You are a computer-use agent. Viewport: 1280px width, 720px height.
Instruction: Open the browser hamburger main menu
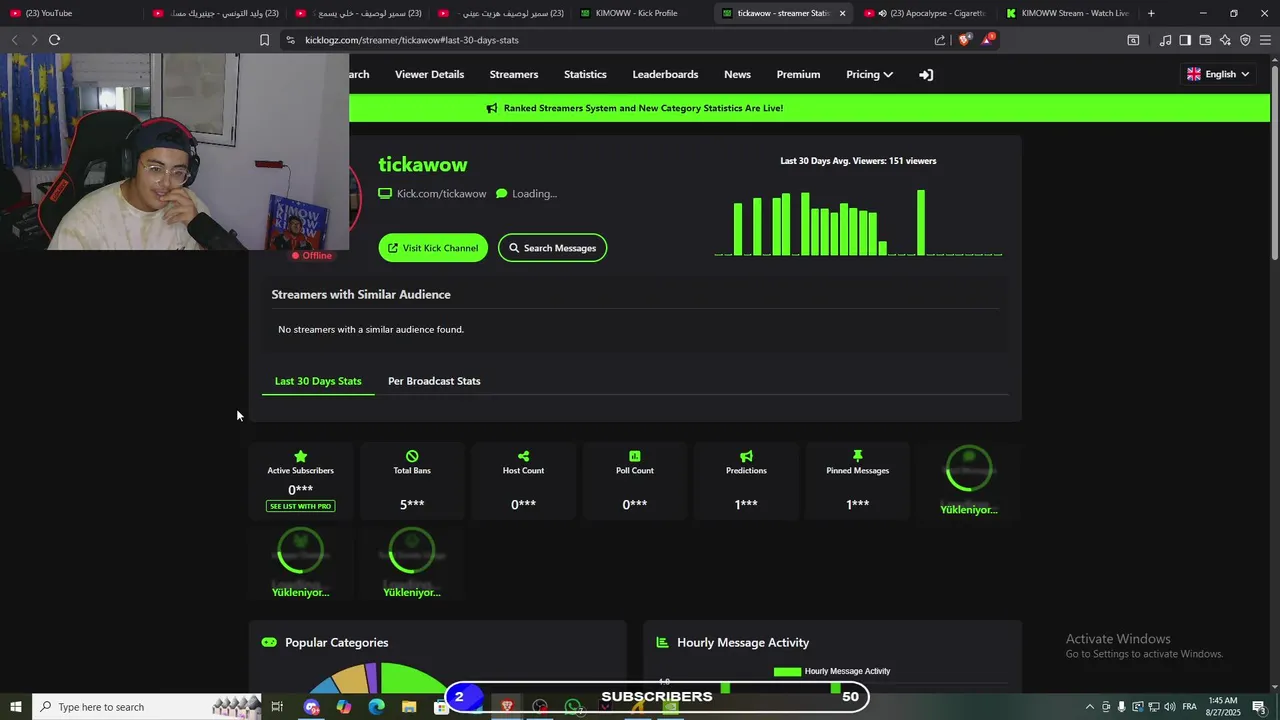point(1265,40)
